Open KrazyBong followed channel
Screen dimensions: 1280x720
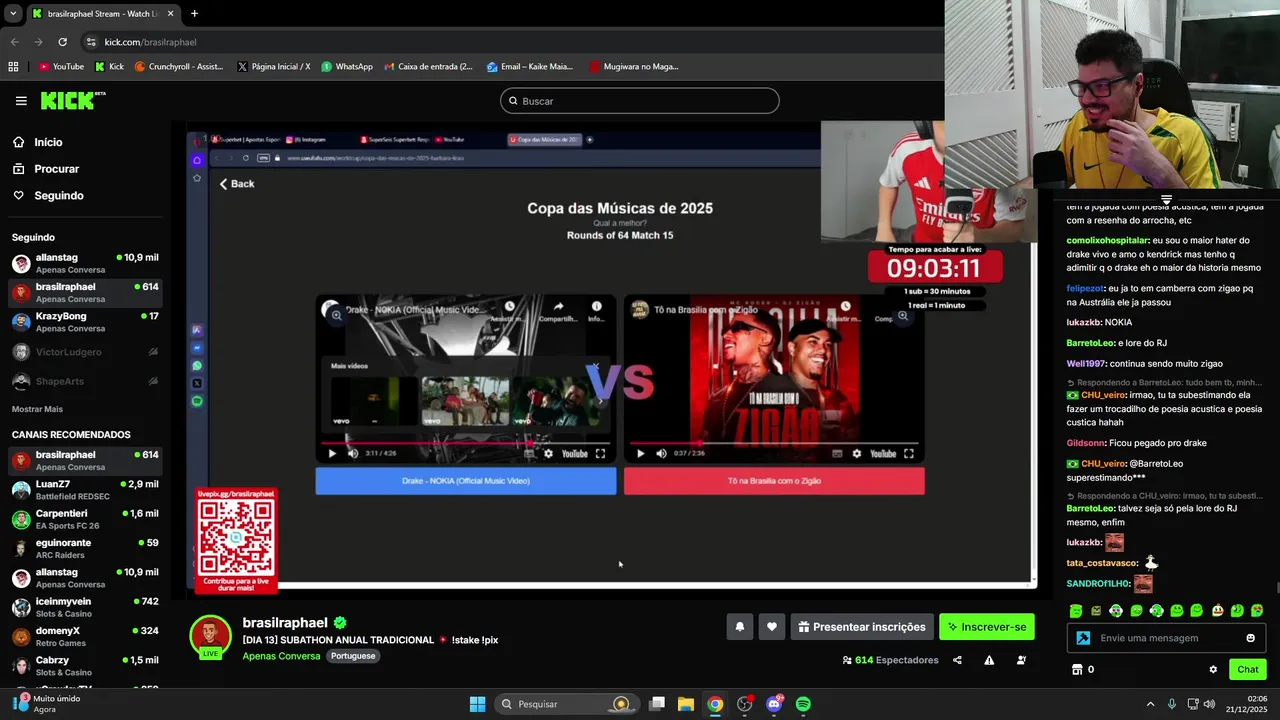pos(85,322)
